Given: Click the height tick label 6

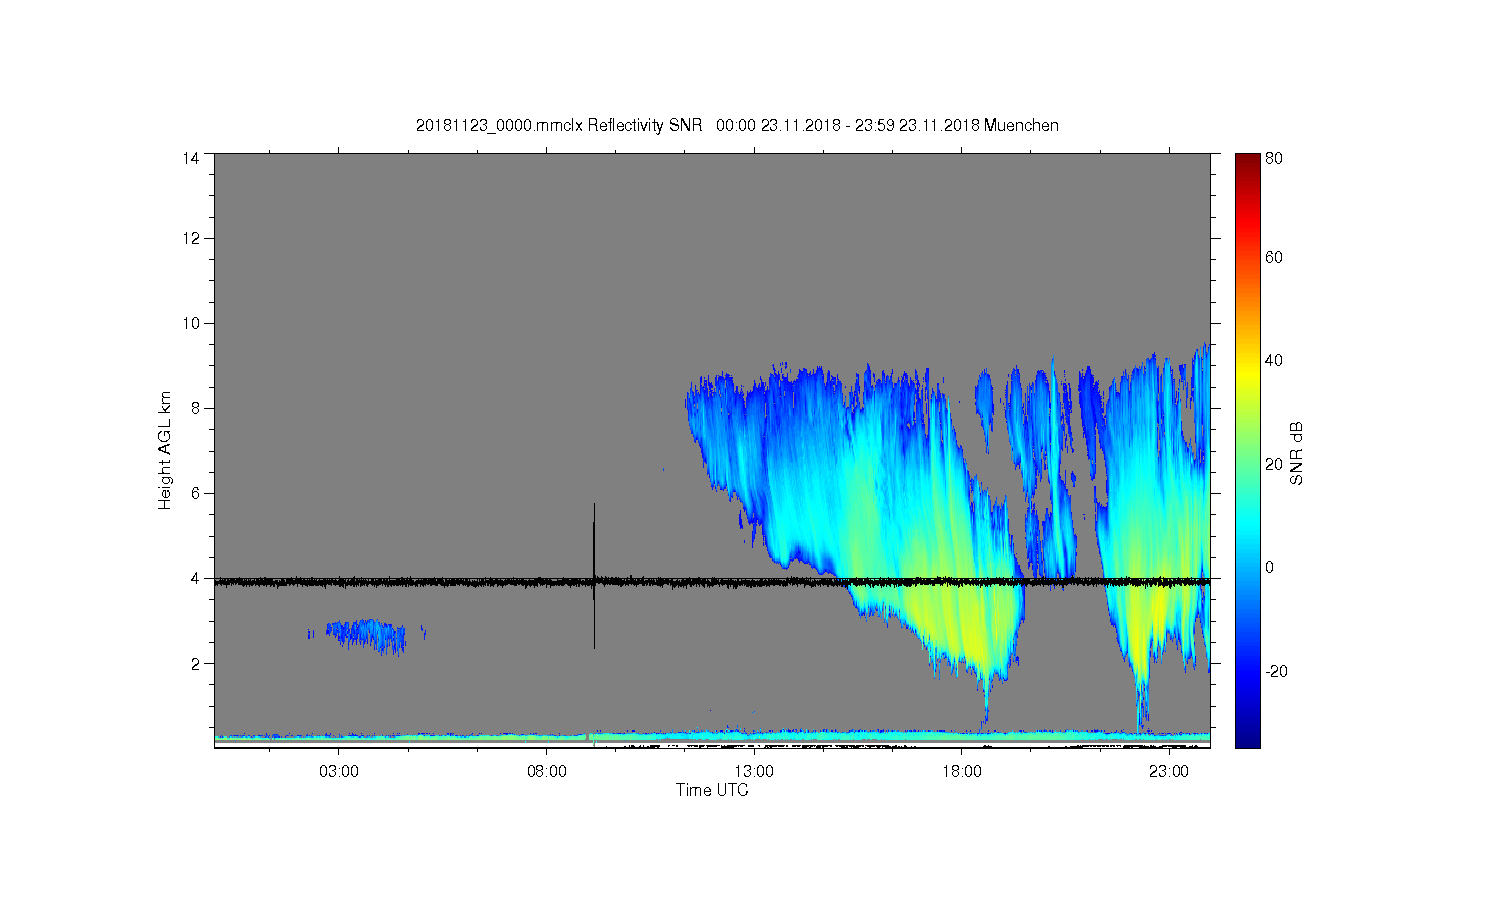Looking at the screenshot, I should (x=195, y=493).
